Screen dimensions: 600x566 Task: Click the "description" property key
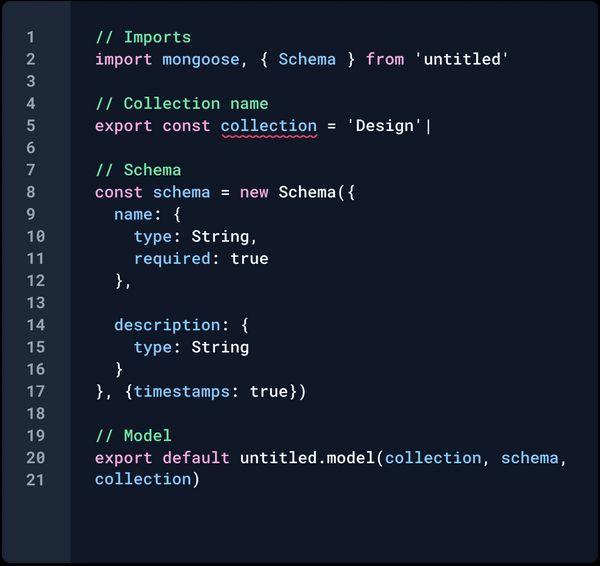point(167,325)
